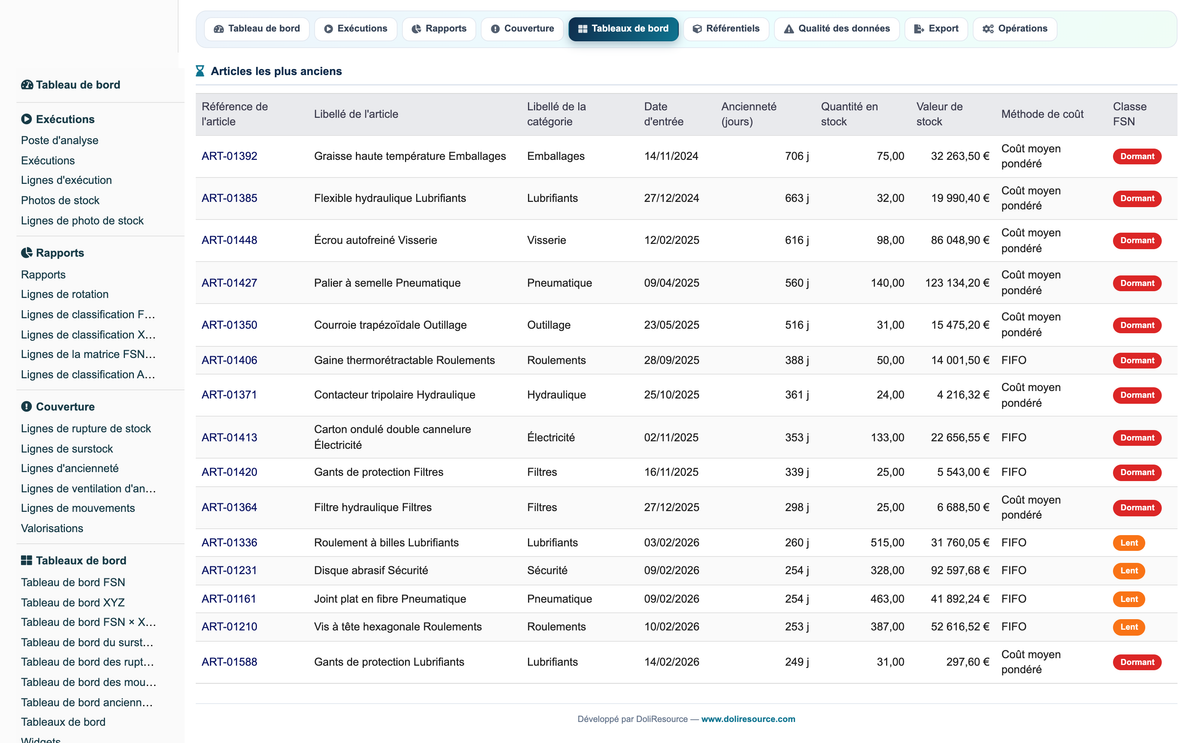Open Photos de stock in the sidebar
Image resolution: width=1200 pixels, height=743 pixels.
pyautogui.click(x=60, y=201)
